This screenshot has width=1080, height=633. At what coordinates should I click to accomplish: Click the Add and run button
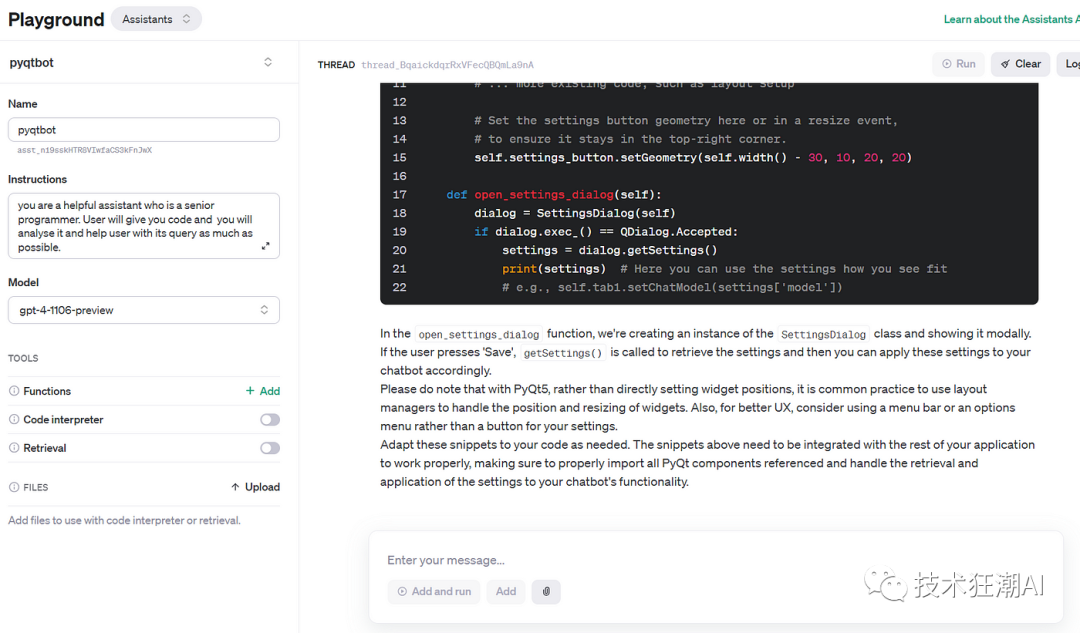pyautogui.click(x=434, y=592)
